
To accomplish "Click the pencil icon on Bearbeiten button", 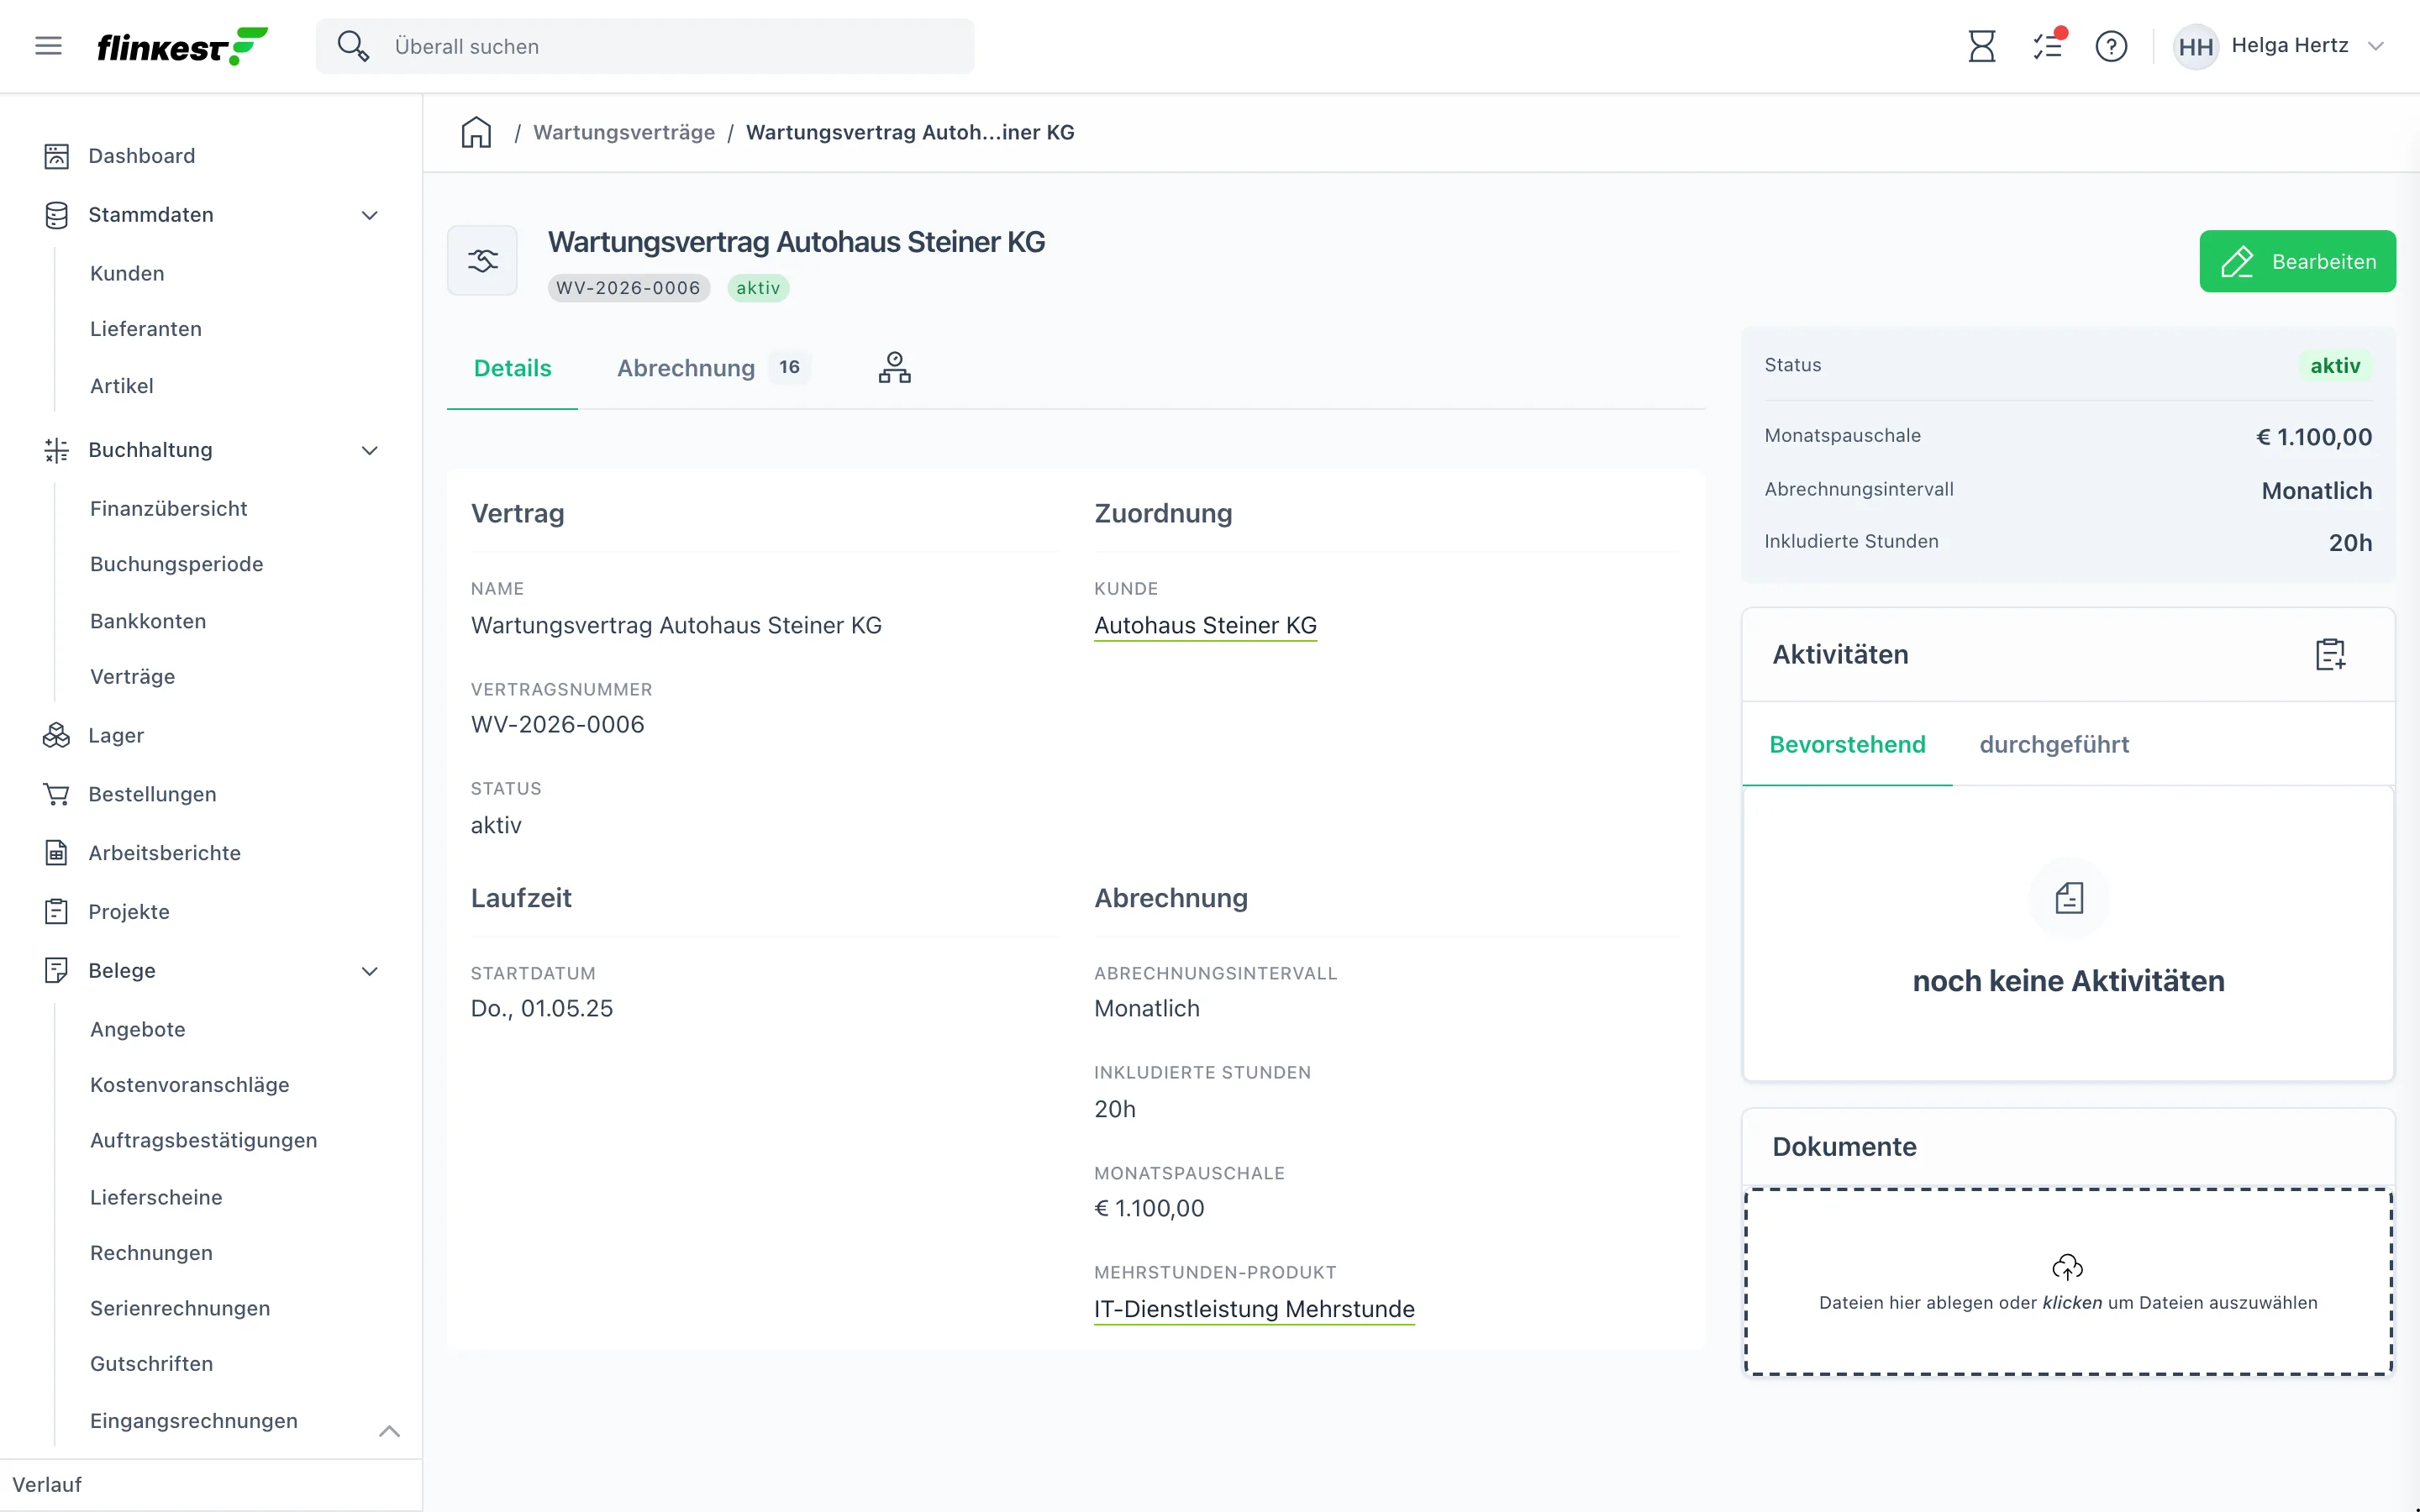I will point(2237,262).
